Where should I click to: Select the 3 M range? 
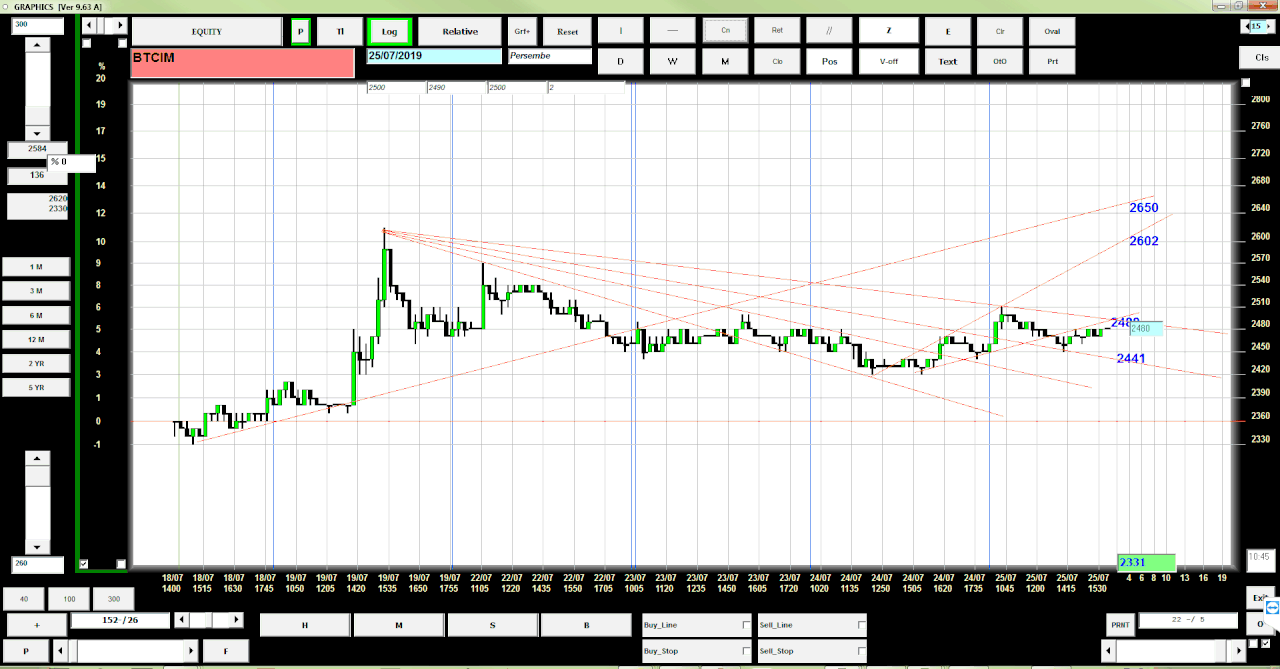pyautogui.click(x=36, y=291)
